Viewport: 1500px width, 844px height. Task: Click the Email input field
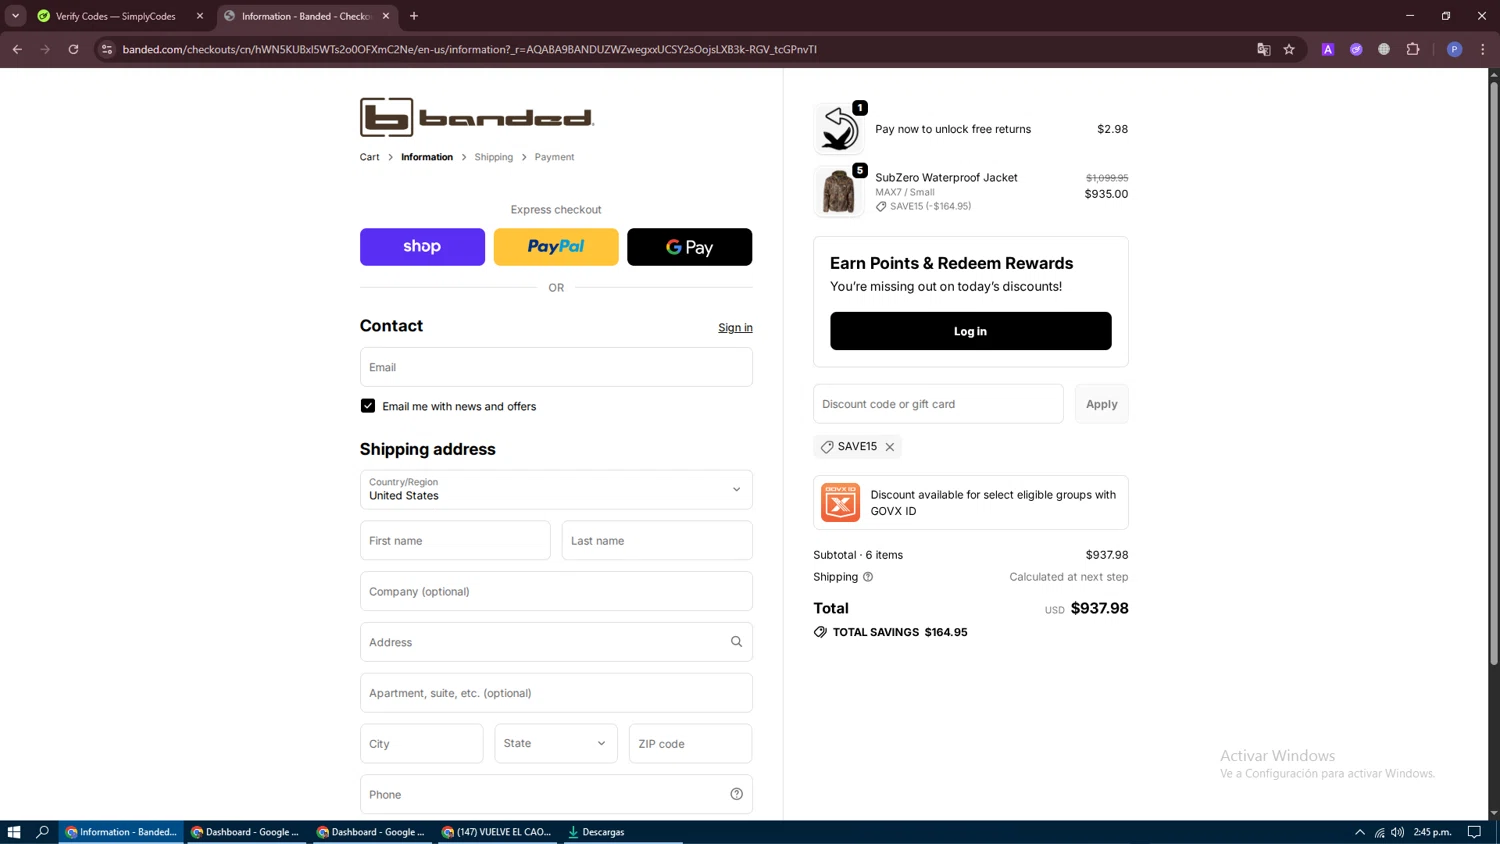pyautogui.click(x=556, y=367)
